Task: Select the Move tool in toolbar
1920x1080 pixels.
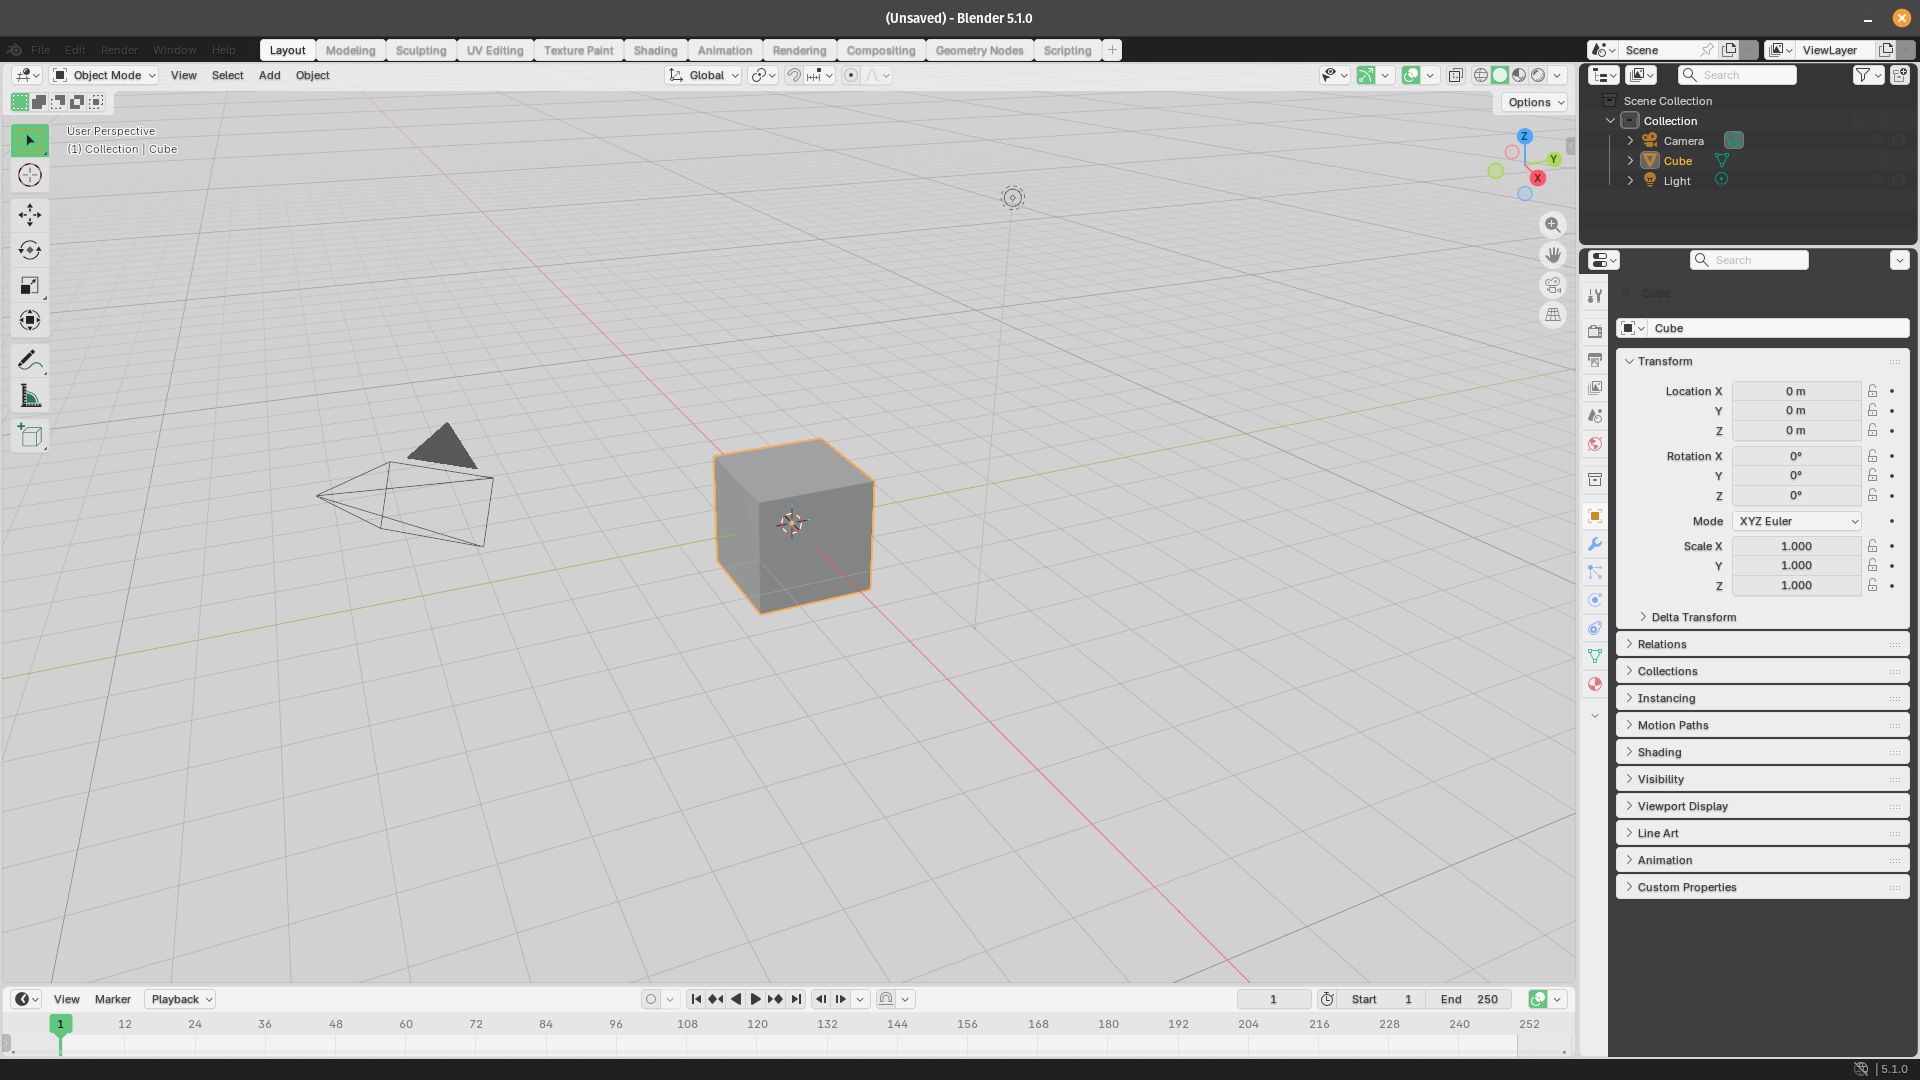Action: [x=30, y=215]
